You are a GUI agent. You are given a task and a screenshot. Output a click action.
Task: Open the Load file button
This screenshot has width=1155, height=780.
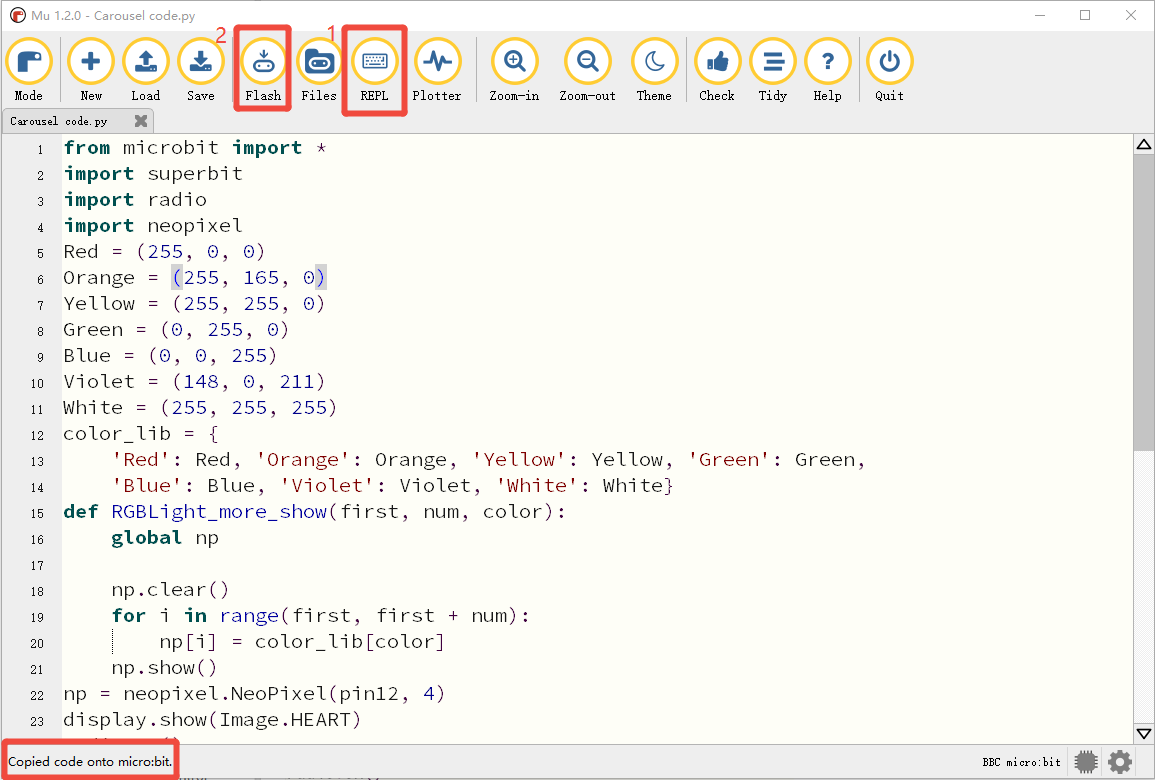(x=146, y=70)
